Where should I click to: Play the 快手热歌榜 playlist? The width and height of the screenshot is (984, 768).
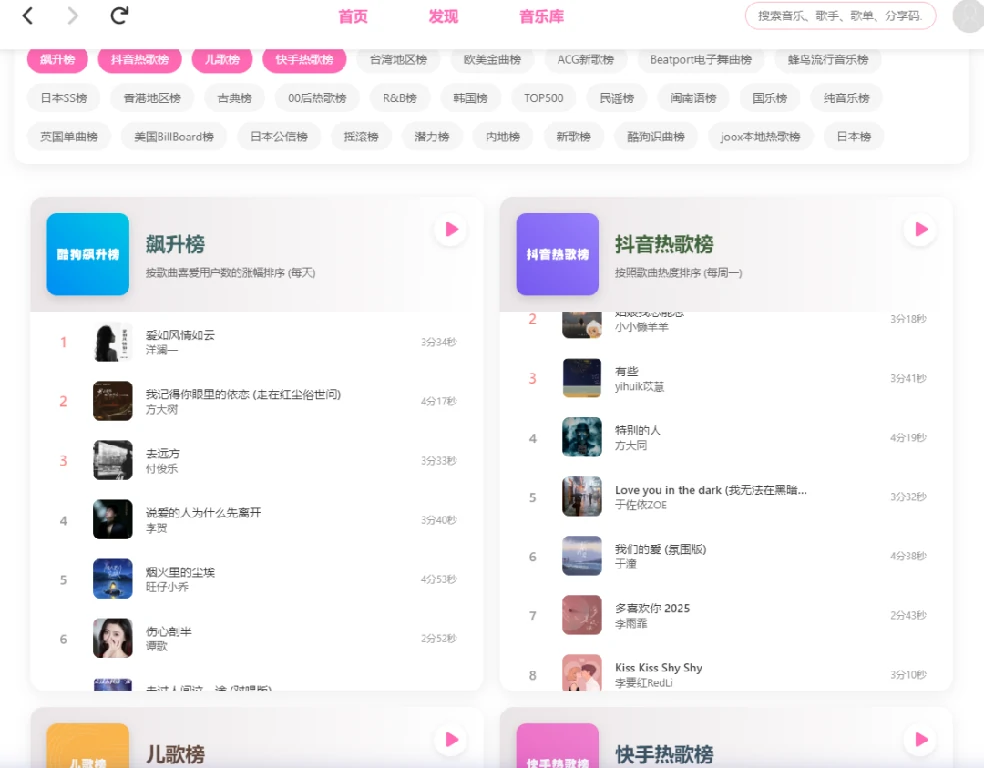(x=919, y=740)
